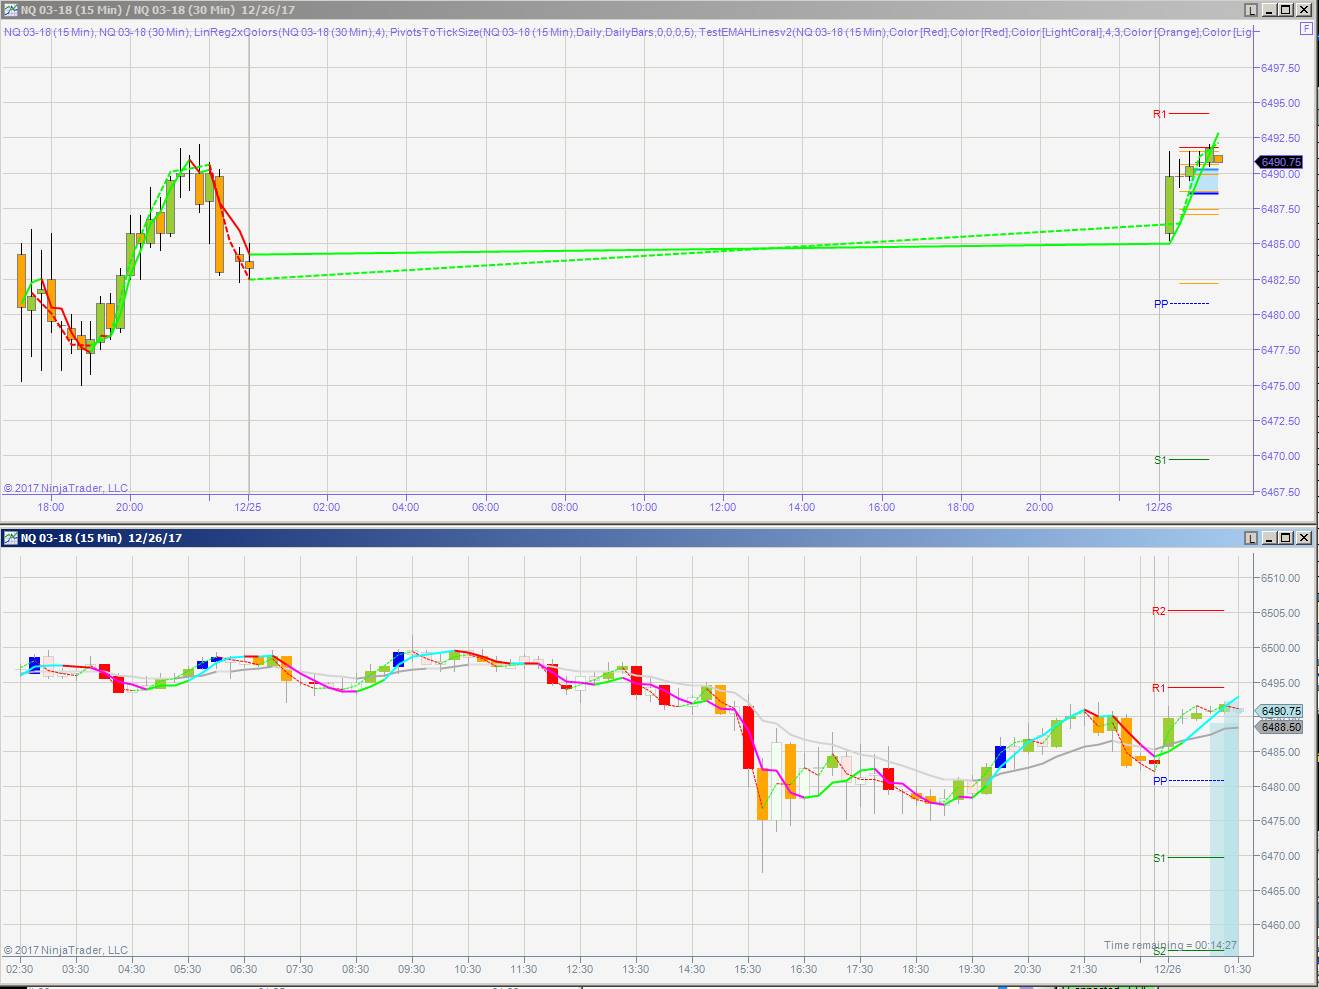This screenshot has width=1319, height=989.
Task: Click the PP pivot label in lower chart
Action: pyautogui.click(x=1160, y=781)
